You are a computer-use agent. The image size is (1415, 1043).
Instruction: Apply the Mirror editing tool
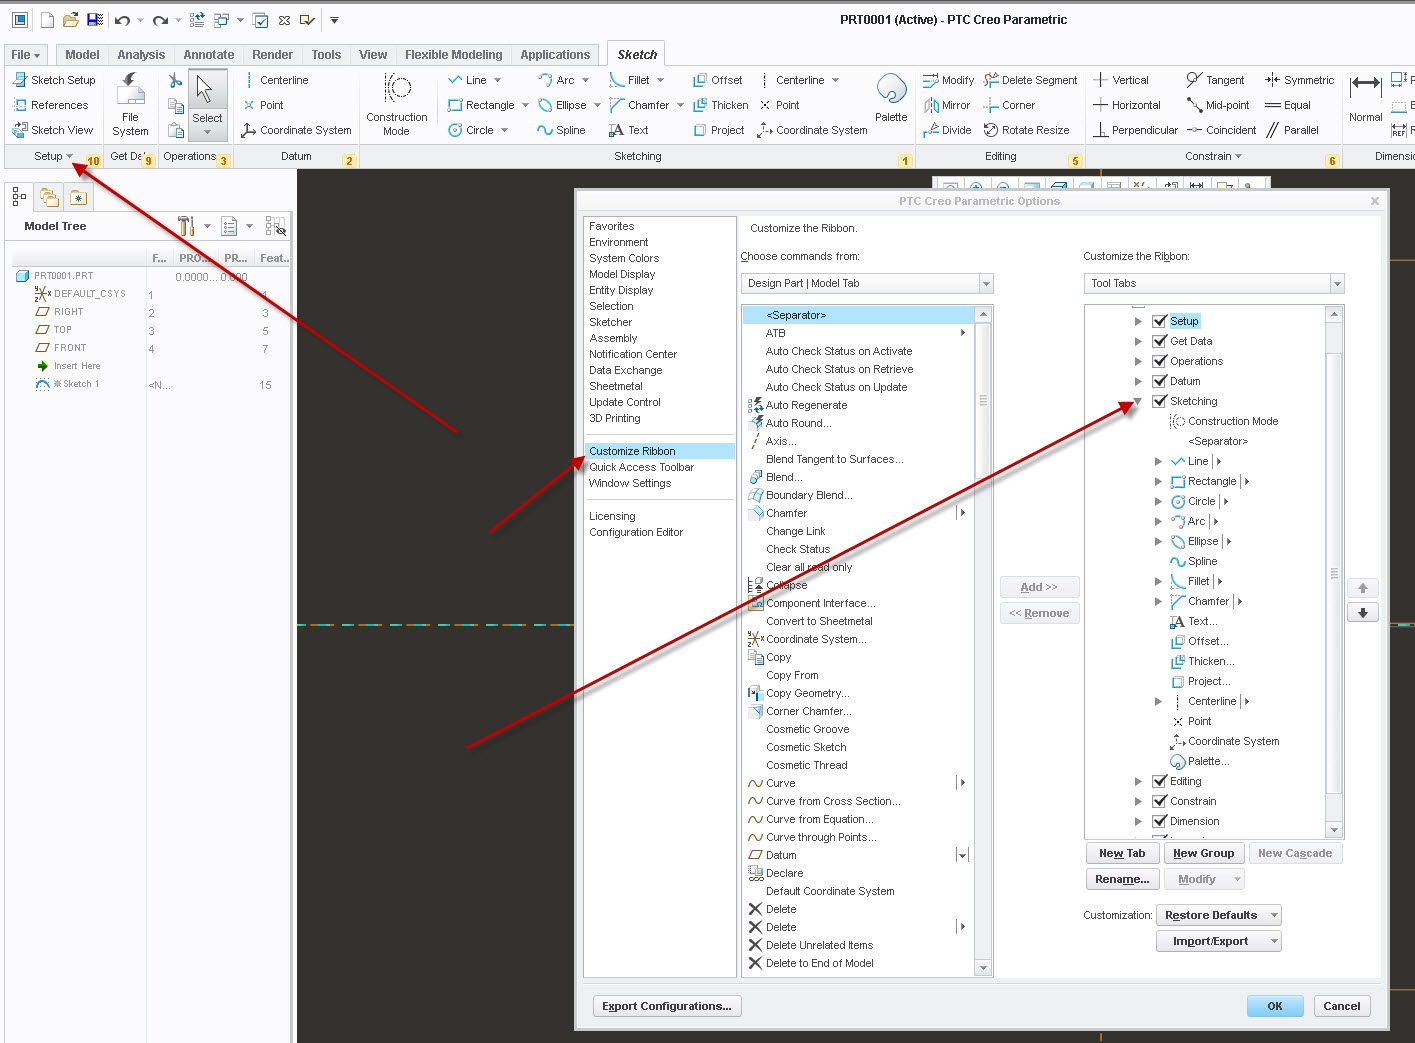pyautogui.click(x=946, y=105)
